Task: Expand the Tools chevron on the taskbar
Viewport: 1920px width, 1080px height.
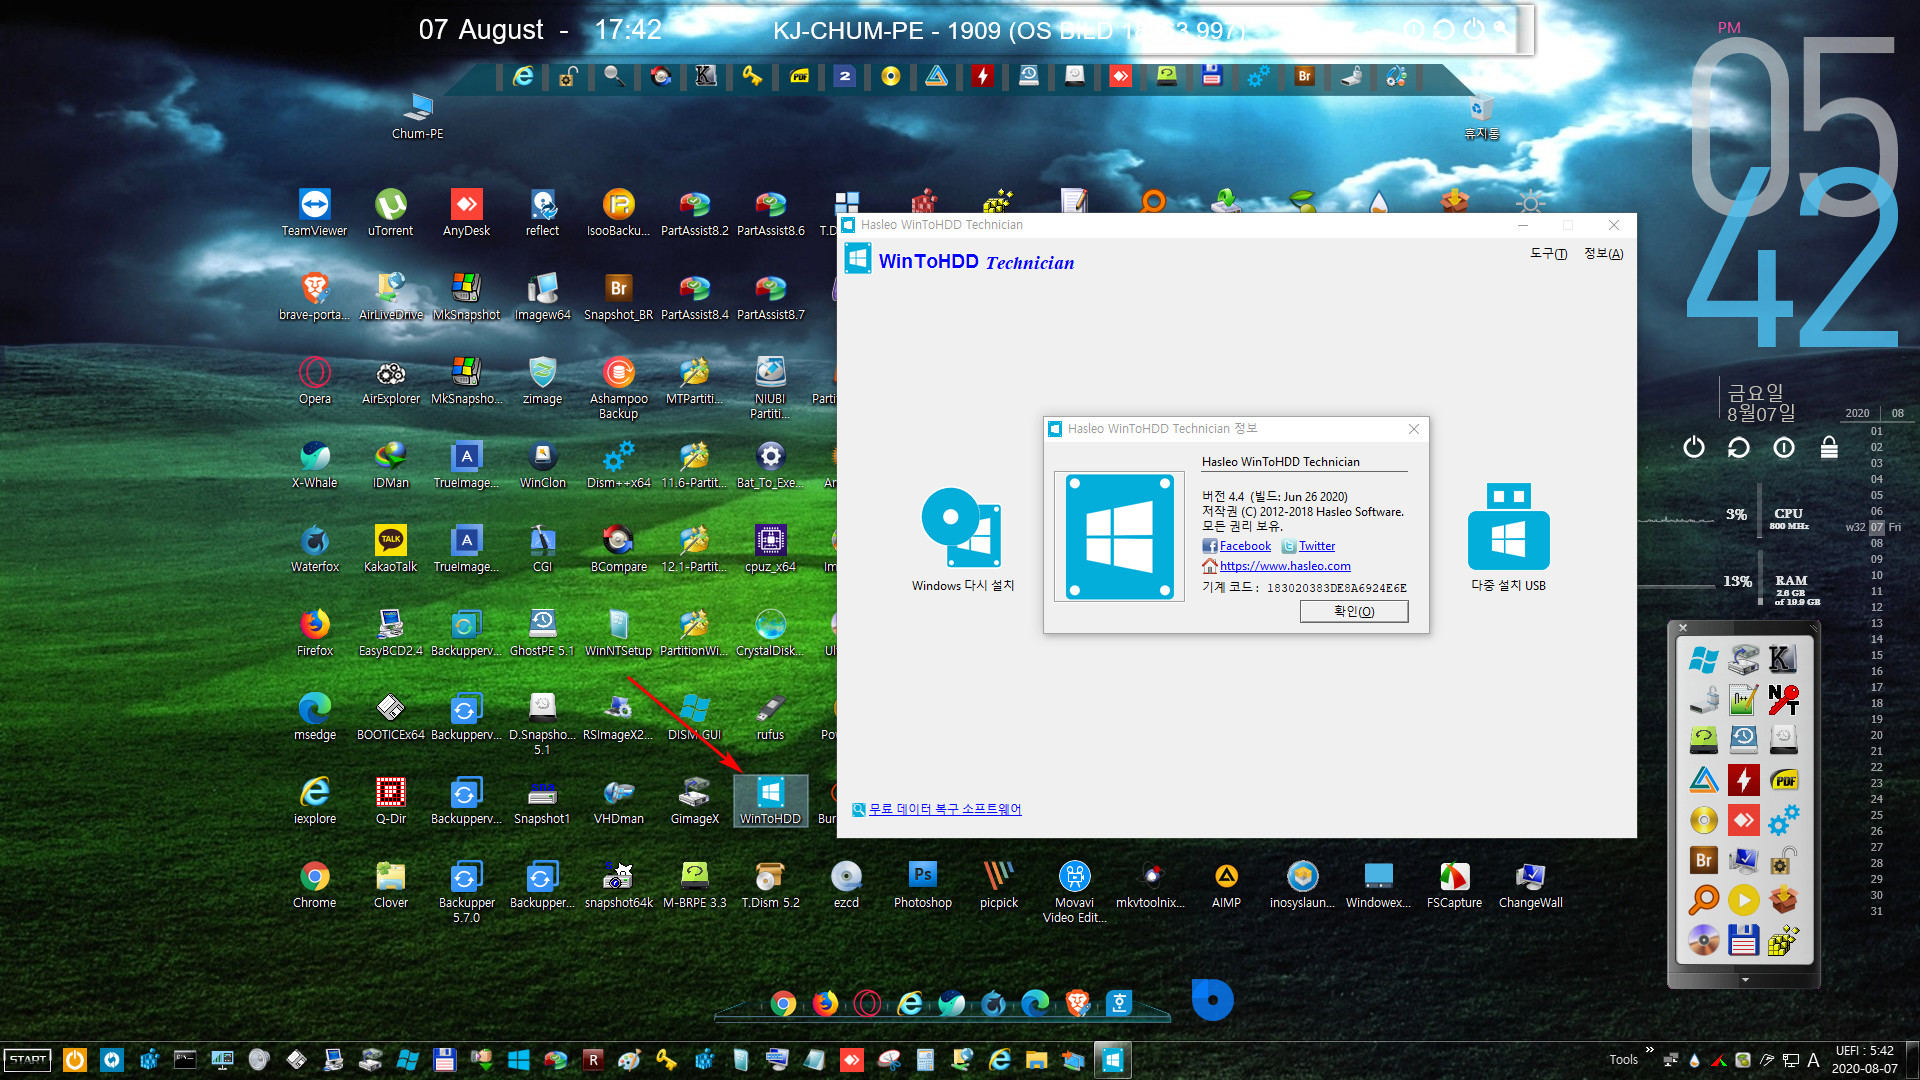Action: pos(1650,1051)
